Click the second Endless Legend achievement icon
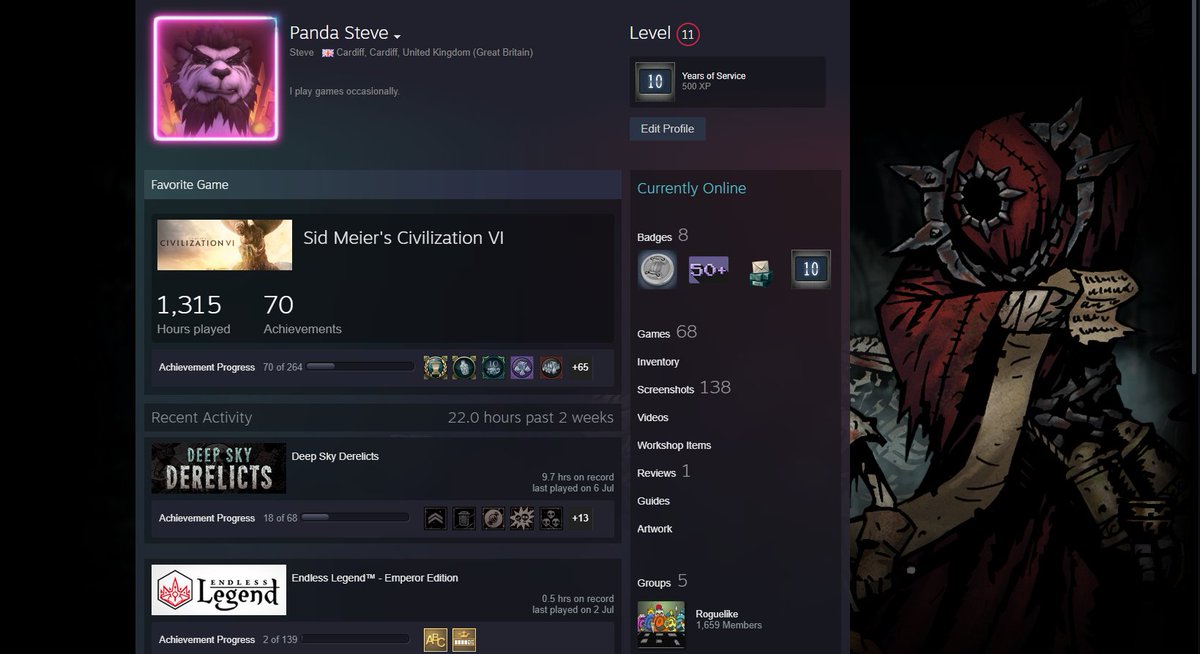This screenshot has width=1200, height=654. pos(464,639)
